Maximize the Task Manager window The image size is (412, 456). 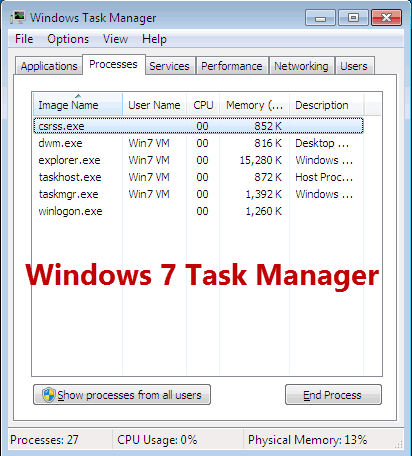click(x=353, y=18)
